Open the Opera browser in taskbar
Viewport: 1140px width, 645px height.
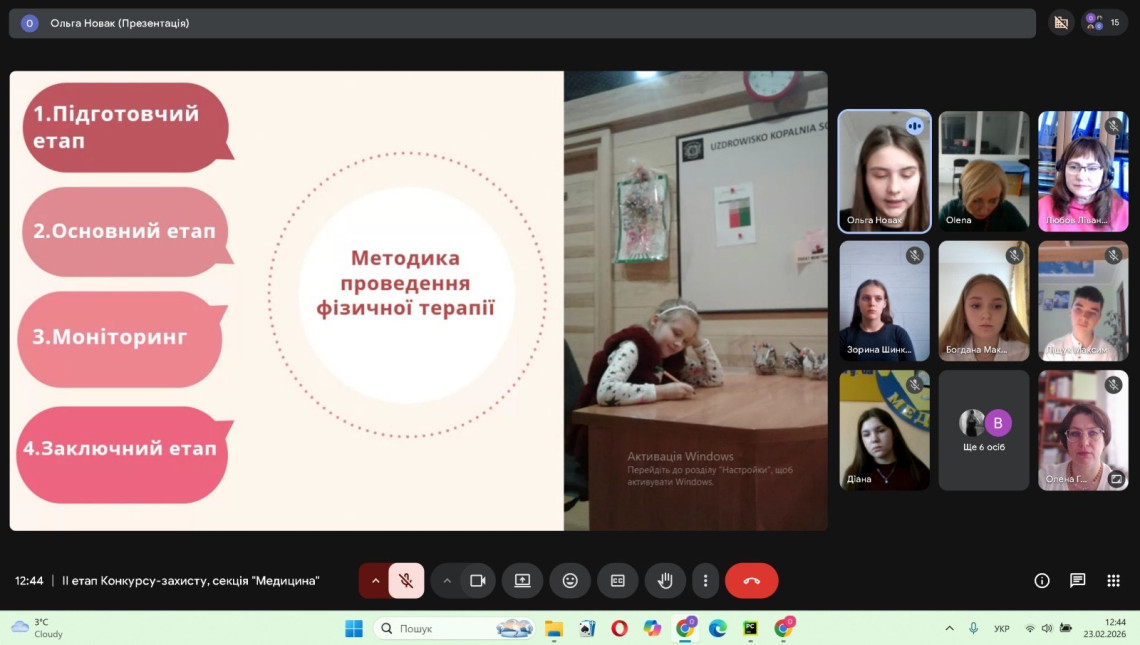pyautogui.click(x=619, y=628)
